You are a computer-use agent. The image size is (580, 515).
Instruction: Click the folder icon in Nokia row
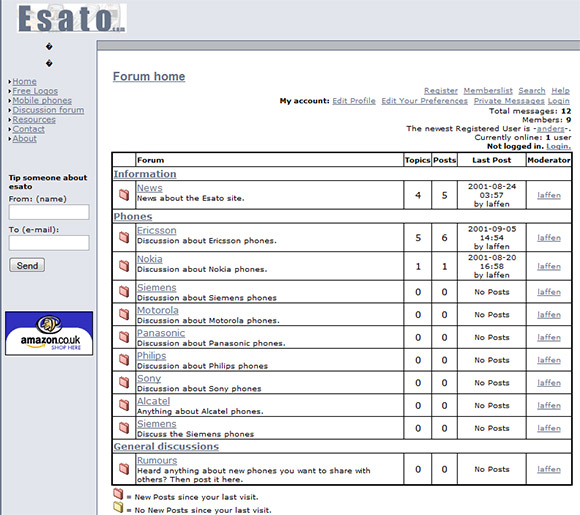124,266
